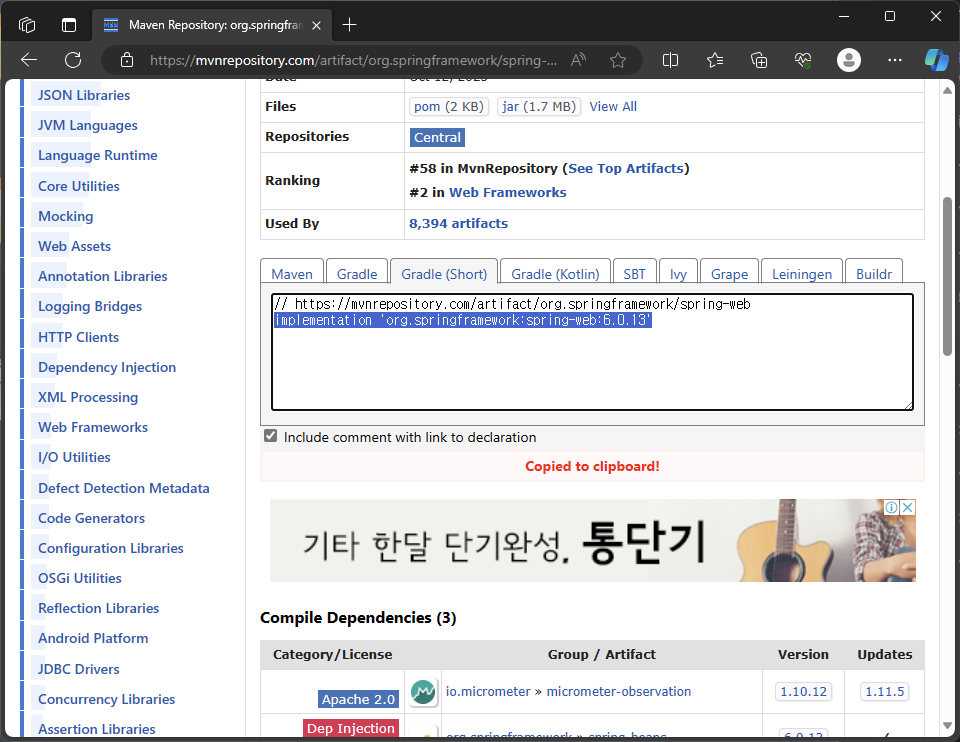Reload the page with Refresh icon
This screenshot has height=742, width=960.
click(x=73, y=60)
